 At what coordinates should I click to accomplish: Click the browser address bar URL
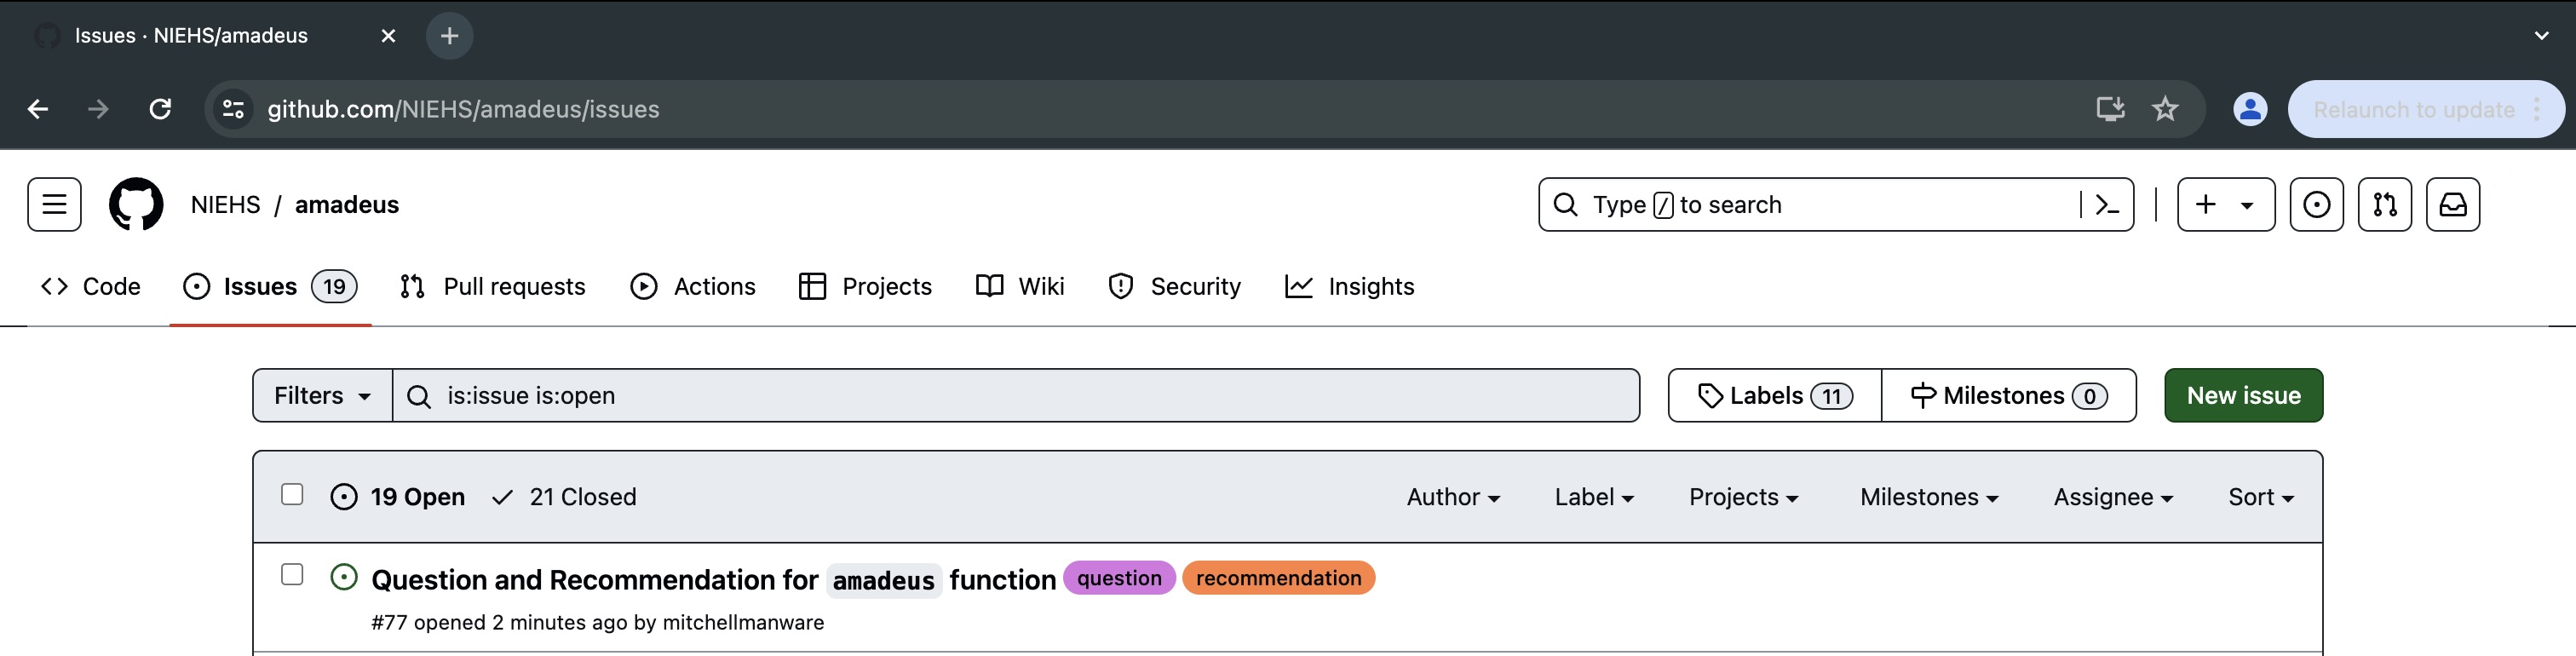[463, 110]
